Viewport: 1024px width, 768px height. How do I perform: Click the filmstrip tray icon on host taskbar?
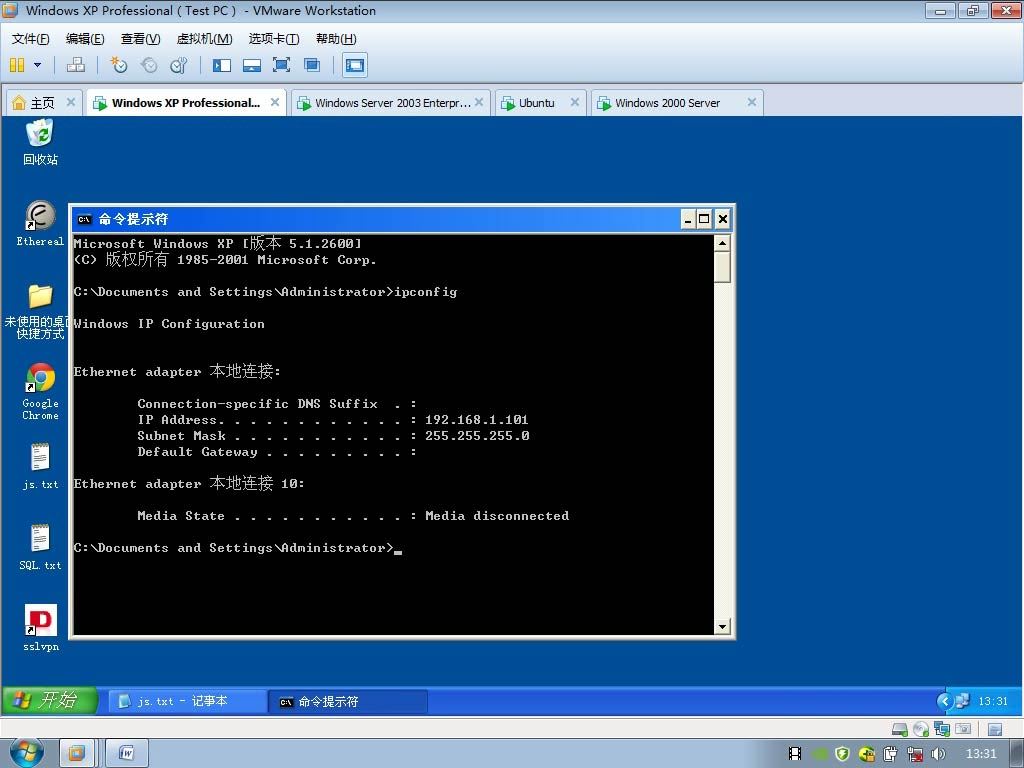(x=795, y=754)
